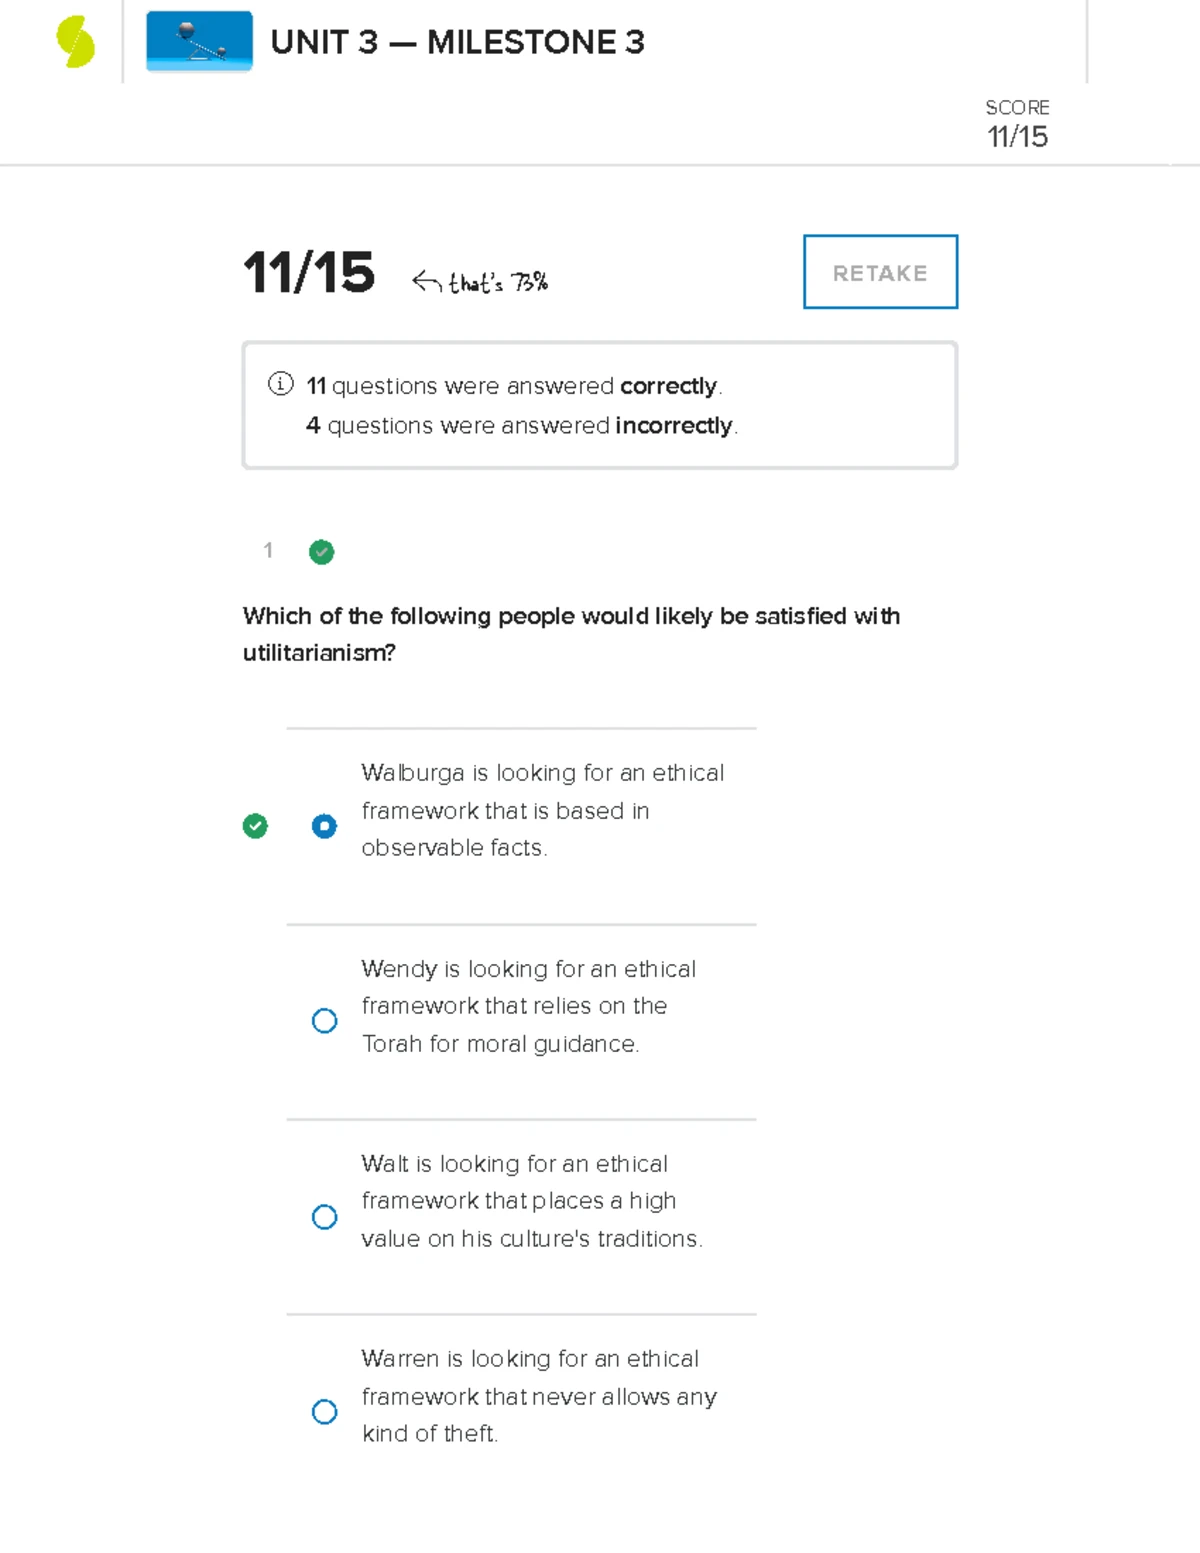Click the '4 questions answered incorrectly' text
The height and width of the screenshot is (1553, 1200).
520,425
